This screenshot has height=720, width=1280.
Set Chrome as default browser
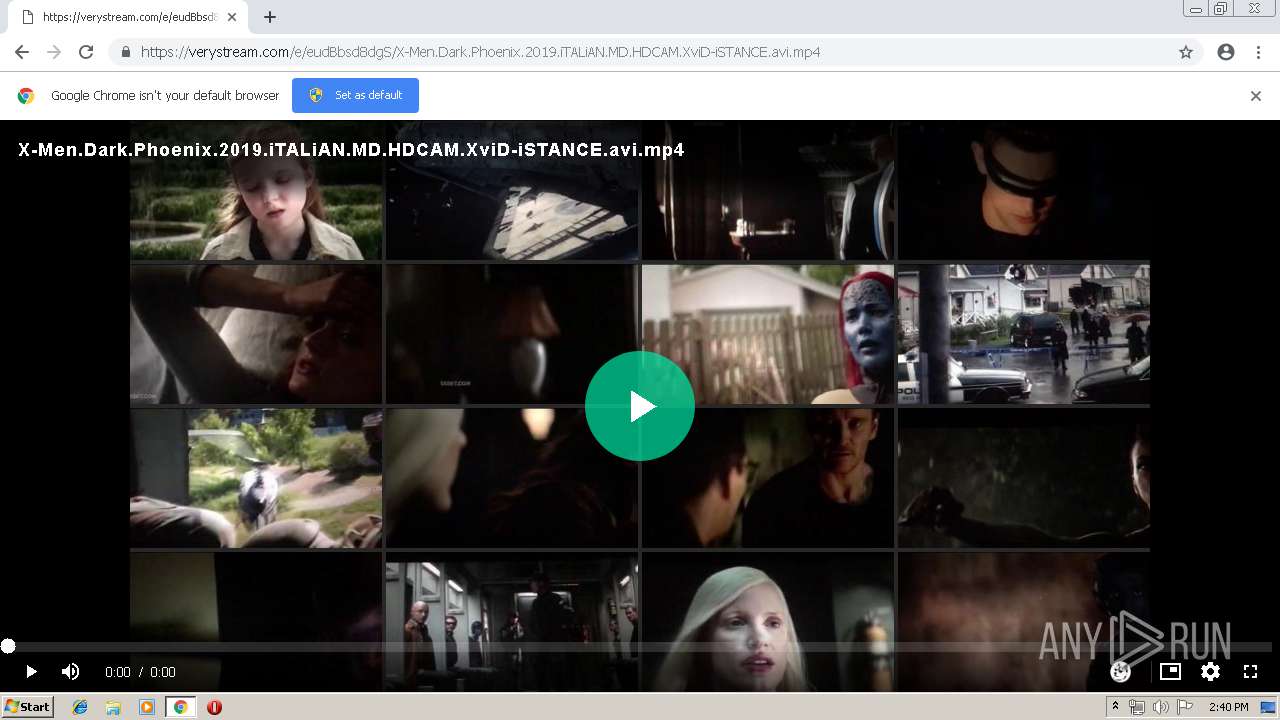tap(355, 95)
